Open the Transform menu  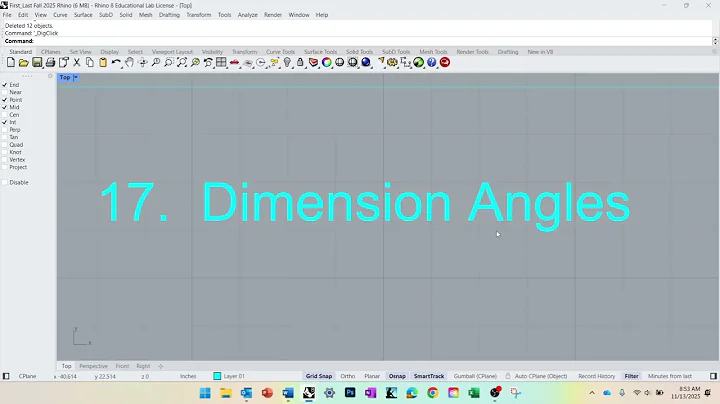pyautogui.click(x=198, y=15)
